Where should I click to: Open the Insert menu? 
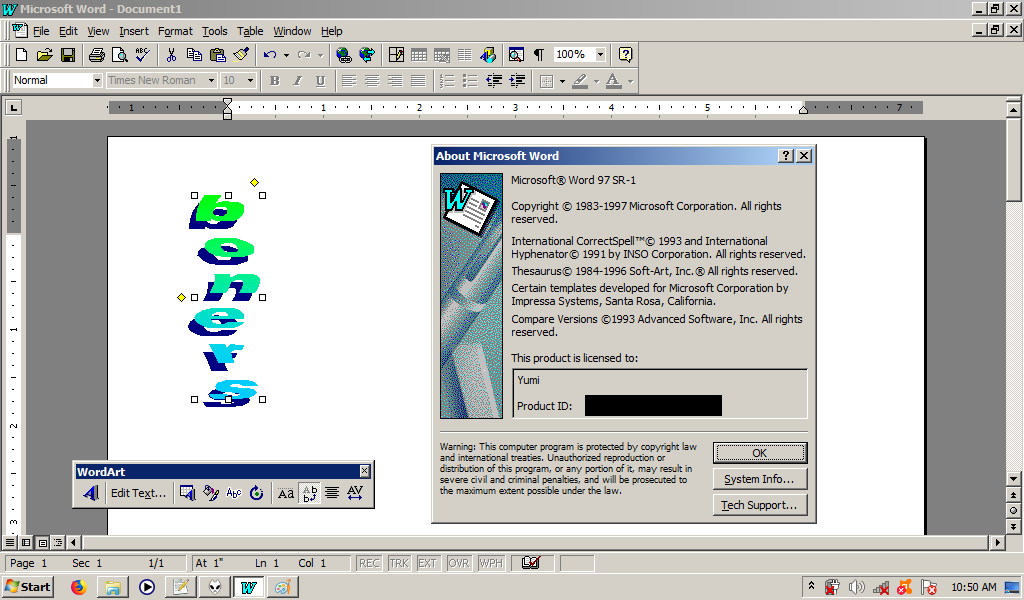[134, 31]
